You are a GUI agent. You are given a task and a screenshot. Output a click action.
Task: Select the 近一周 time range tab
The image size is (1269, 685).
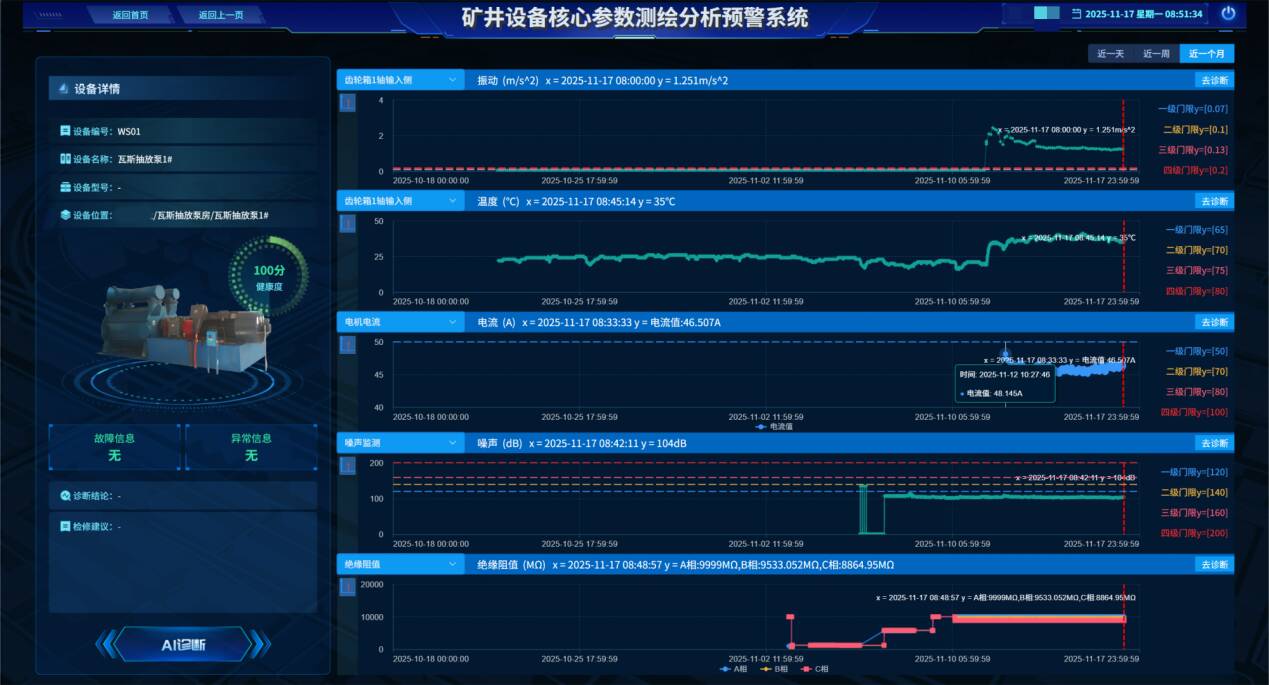1156,54
